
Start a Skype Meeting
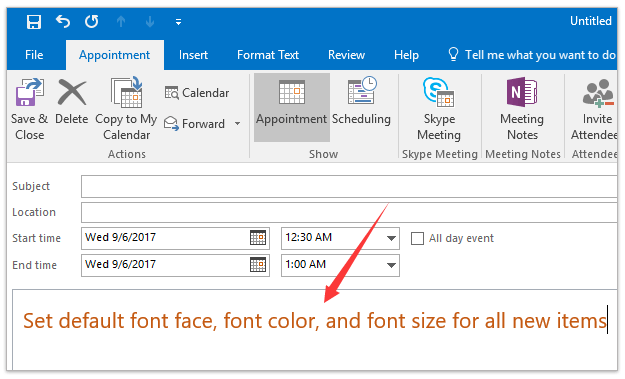pyautogui.click(x=439, y=109)
